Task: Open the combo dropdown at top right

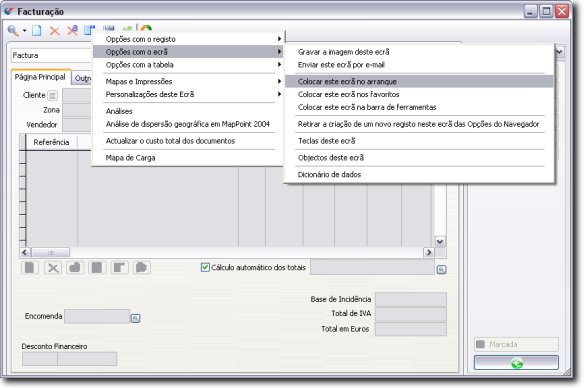Action: [x=559, y=52]
